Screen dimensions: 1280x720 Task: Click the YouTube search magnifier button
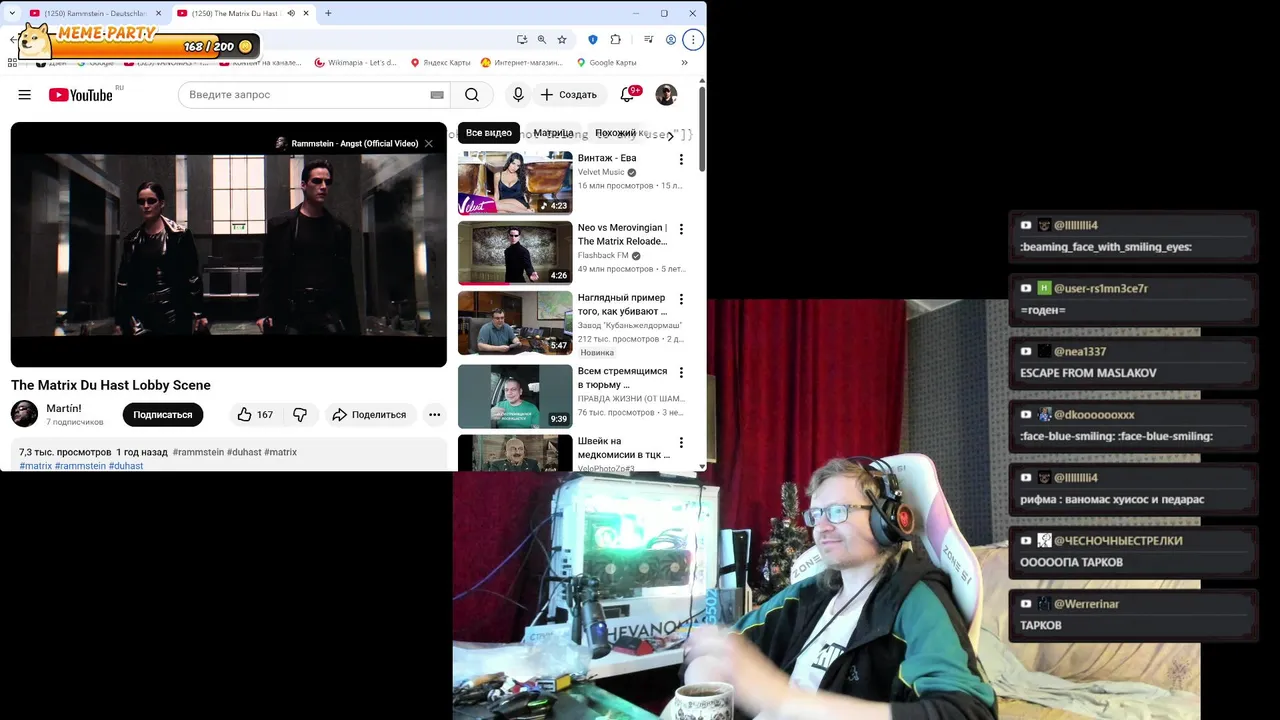(x=472, y=95)
